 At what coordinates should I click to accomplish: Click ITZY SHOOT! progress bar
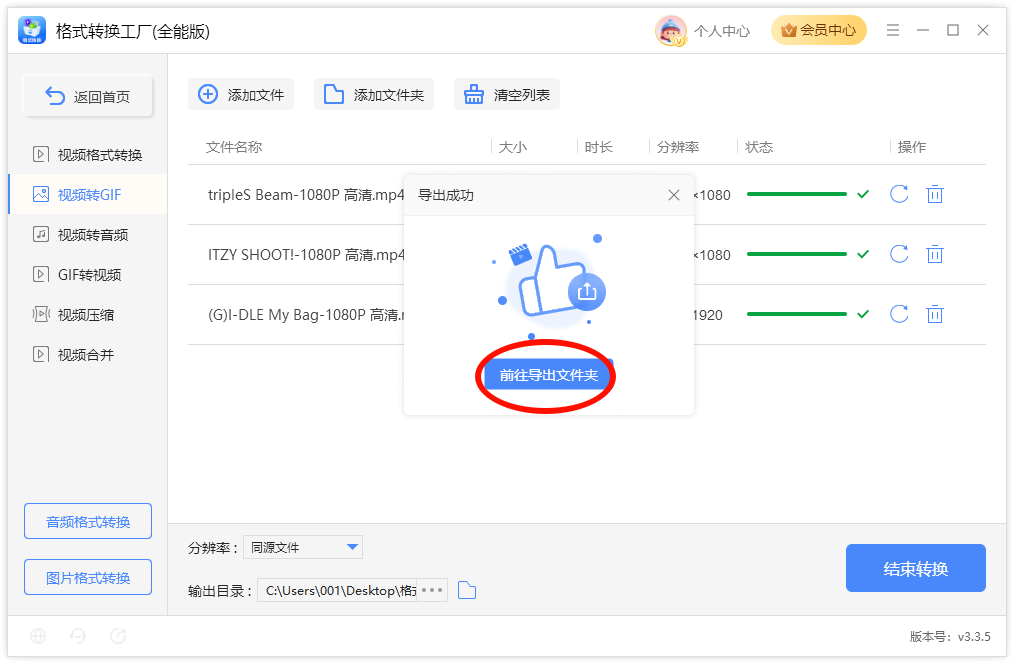coord(796,254)
